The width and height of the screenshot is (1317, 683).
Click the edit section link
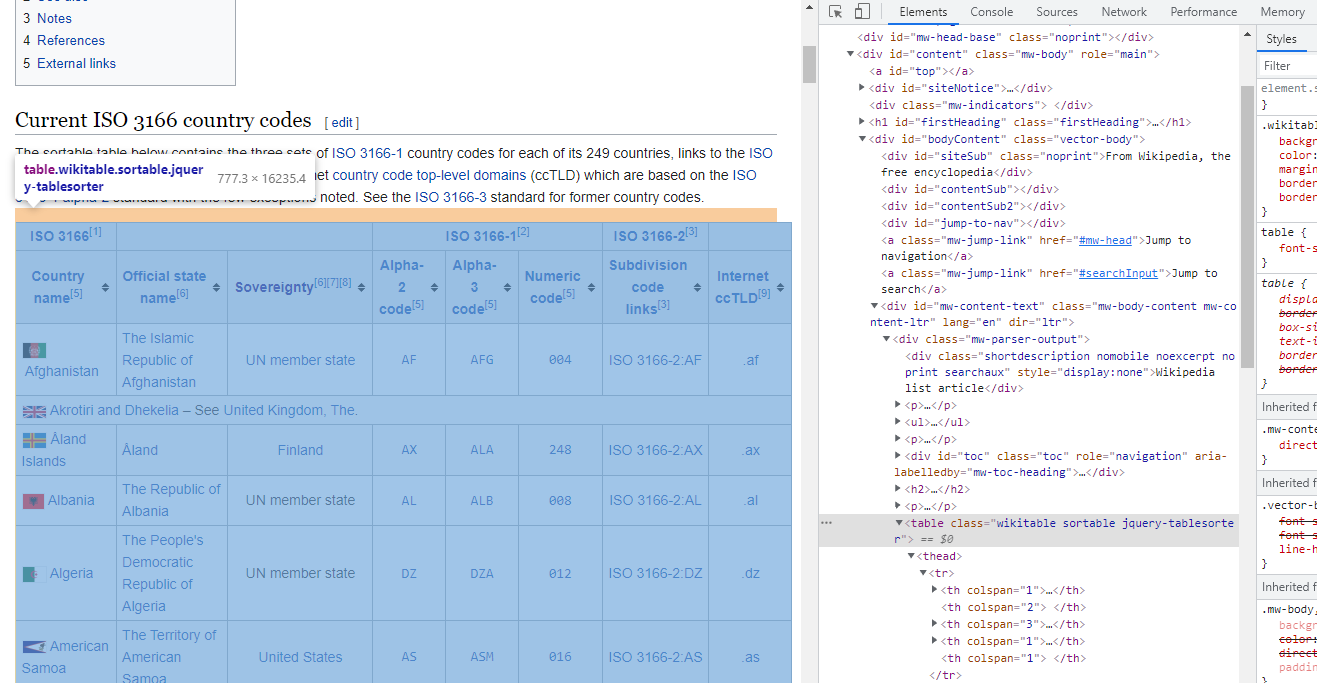click(x=342, y=122)
